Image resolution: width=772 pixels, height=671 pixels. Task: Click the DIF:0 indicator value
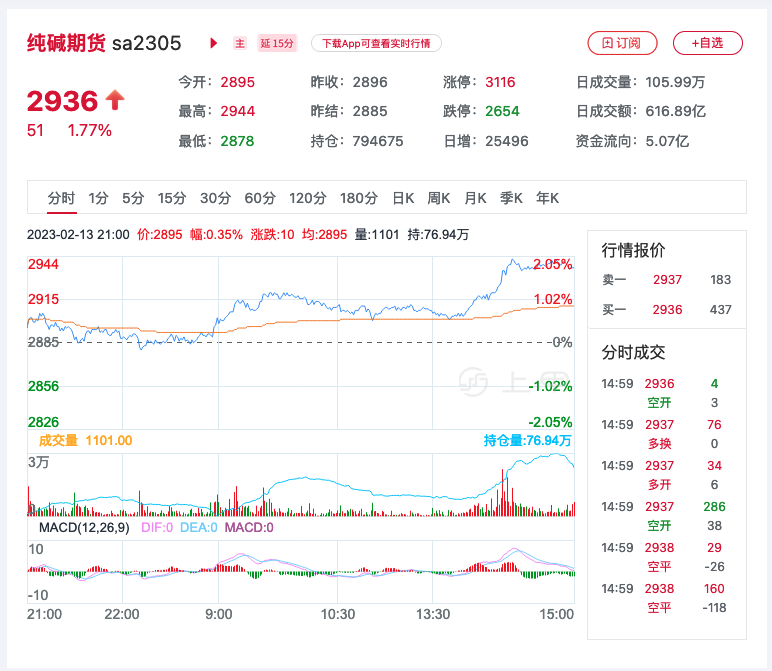157,528
